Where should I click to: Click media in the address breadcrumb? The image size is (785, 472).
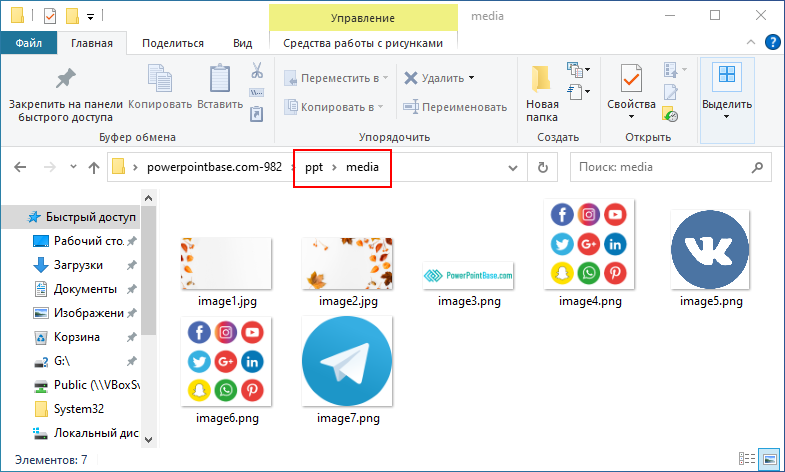(362, 167)
